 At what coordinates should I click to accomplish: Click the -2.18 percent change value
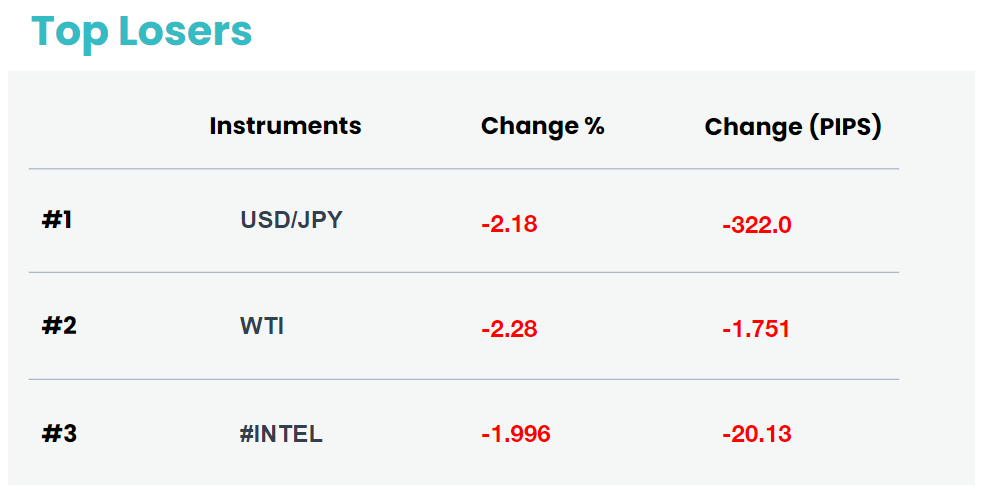pos(509,224)
